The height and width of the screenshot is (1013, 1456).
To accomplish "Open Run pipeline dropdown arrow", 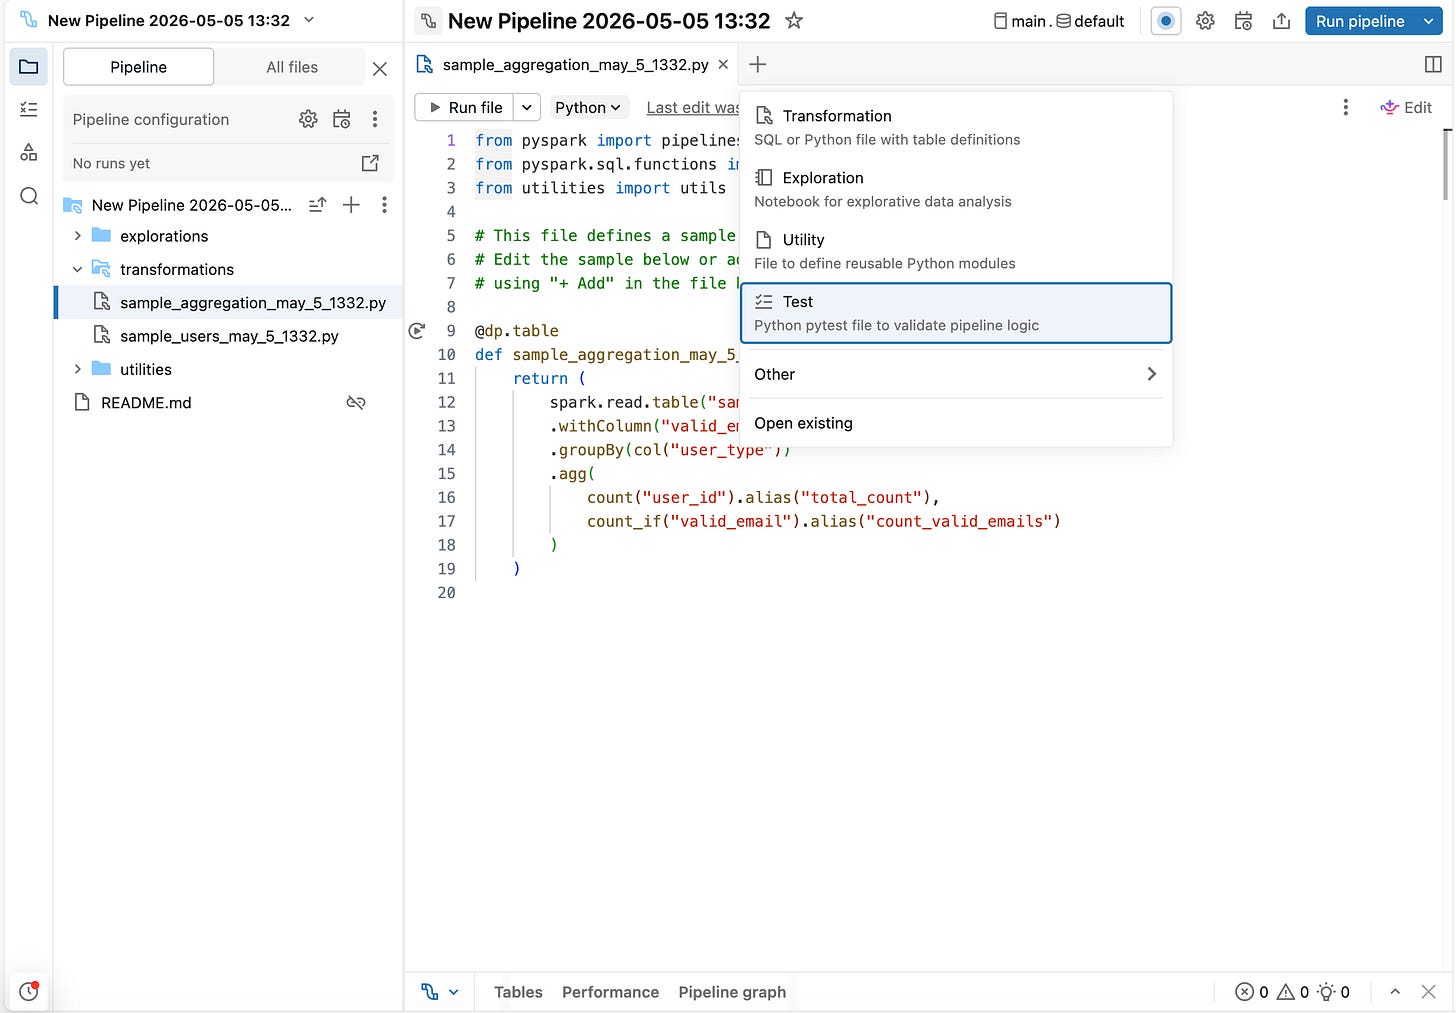I will [1429, 21].
